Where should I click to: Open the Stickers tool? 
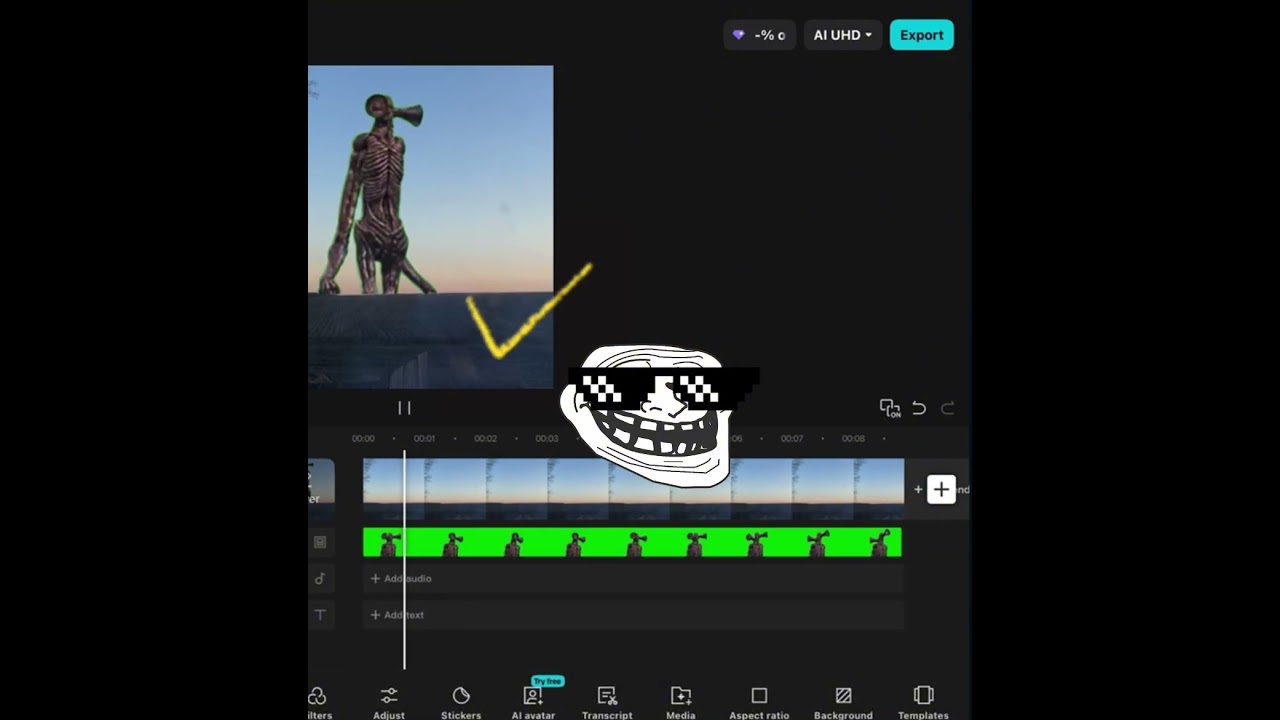[x=461, y=703]
